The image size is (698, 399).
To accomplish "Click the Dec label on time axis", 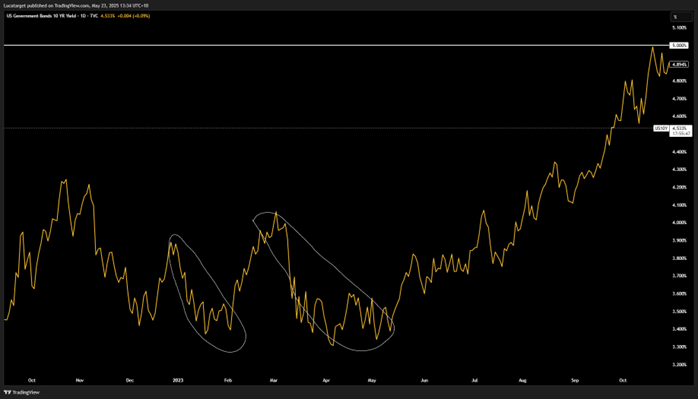I will coord(130,380).
